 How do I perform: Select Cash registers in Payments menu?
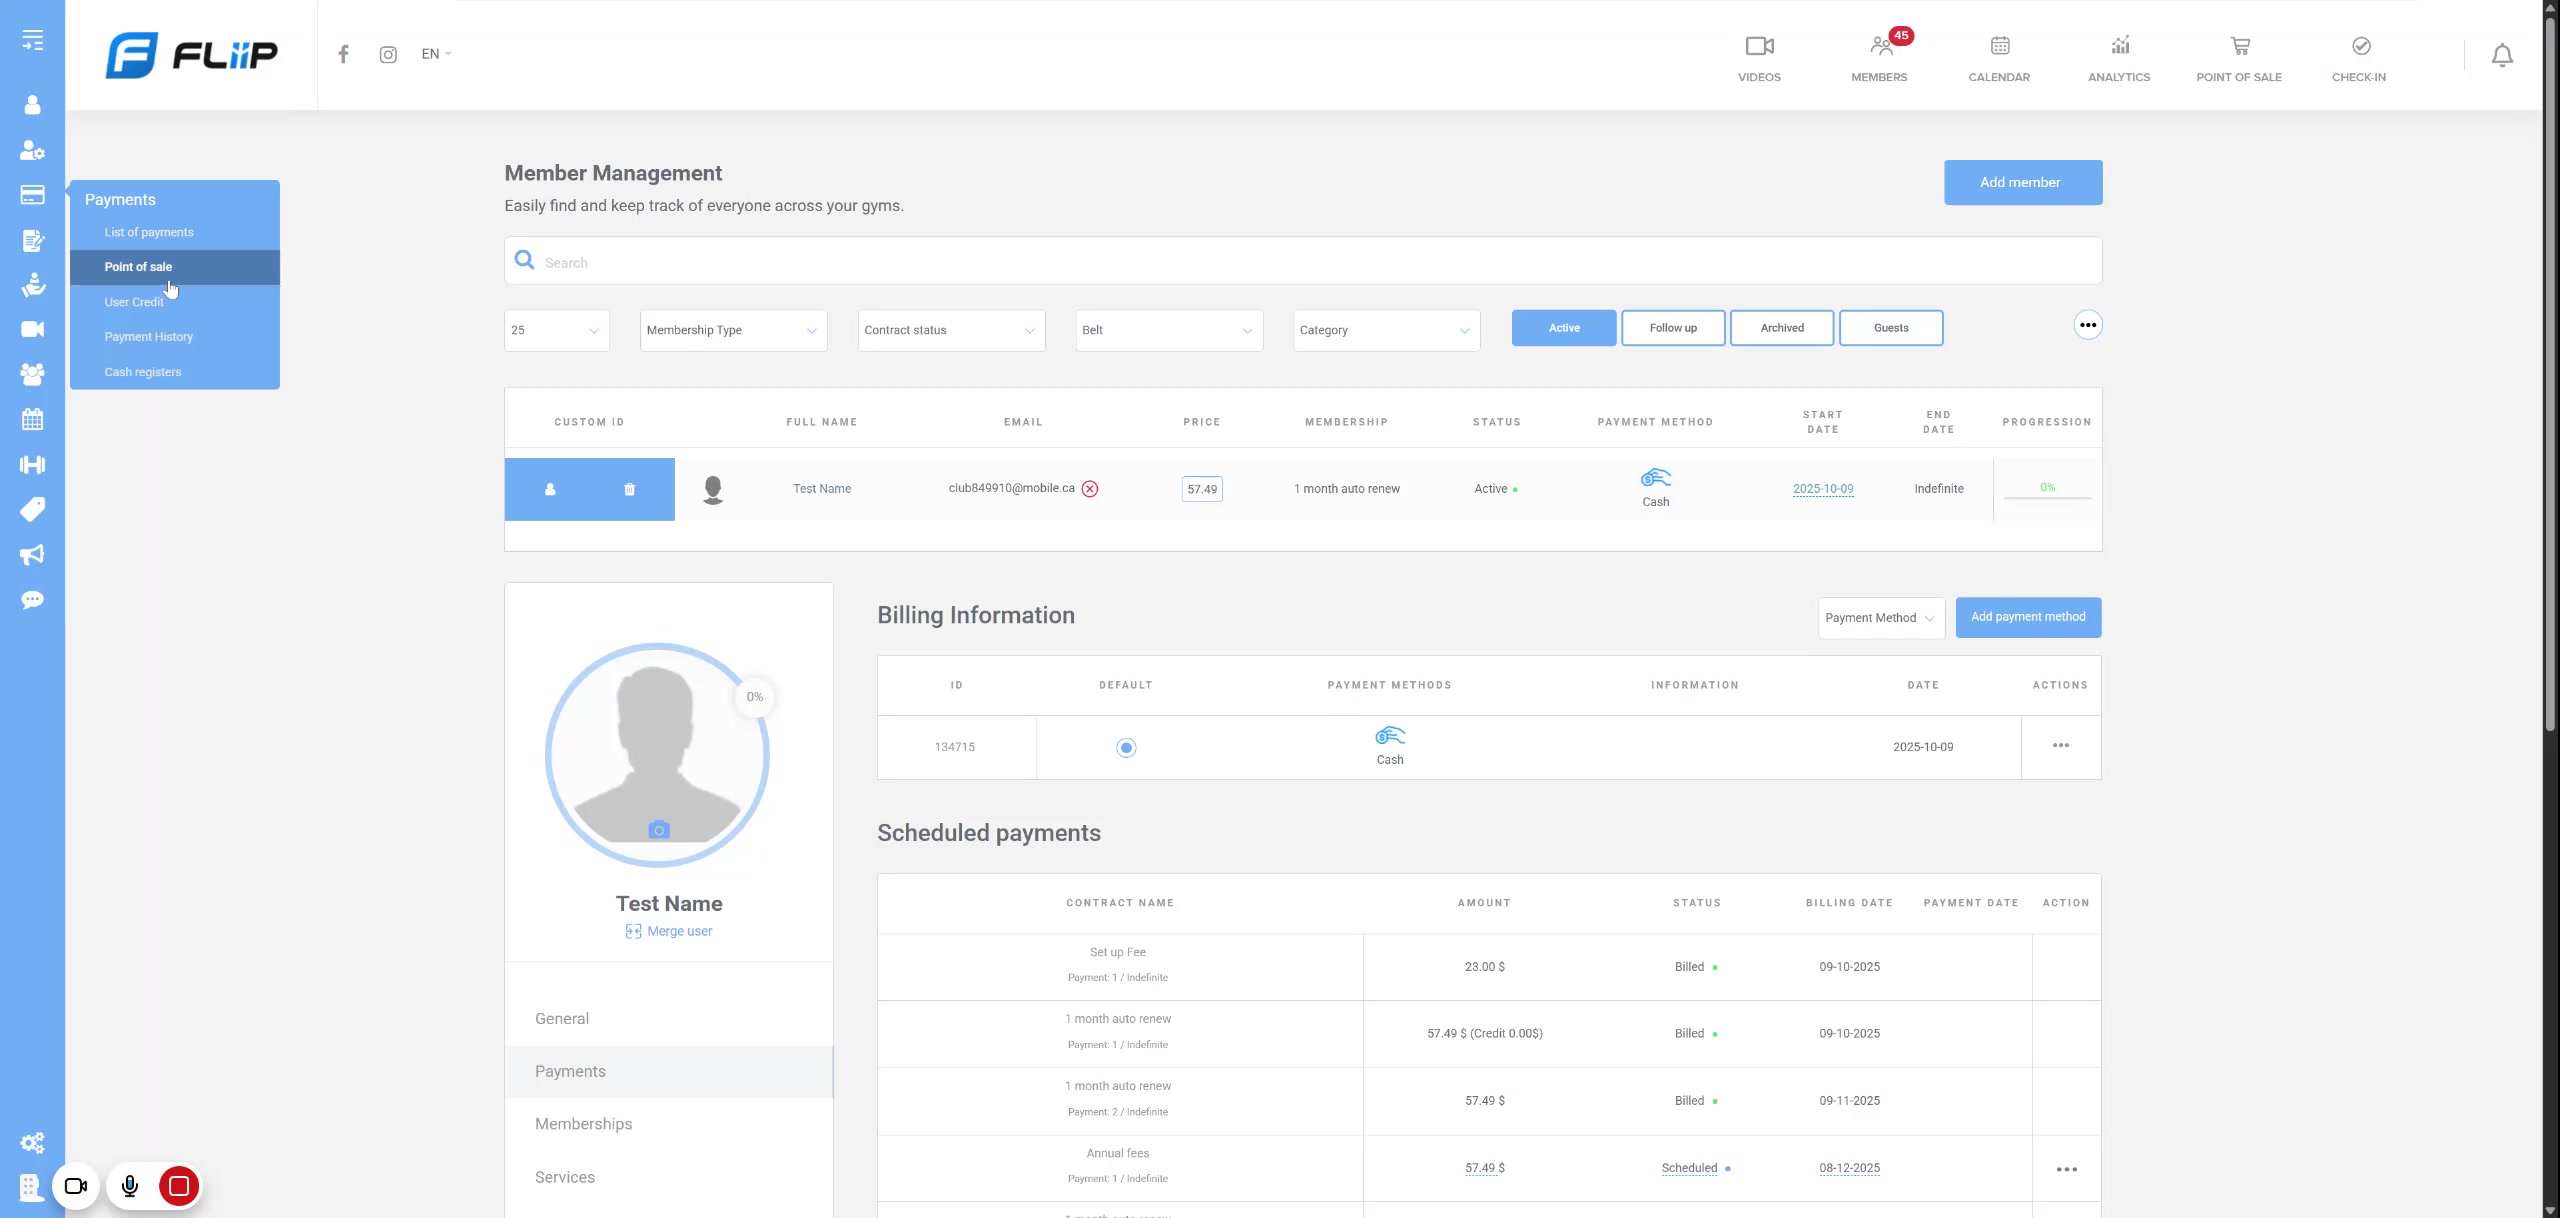tap(143, 372)
